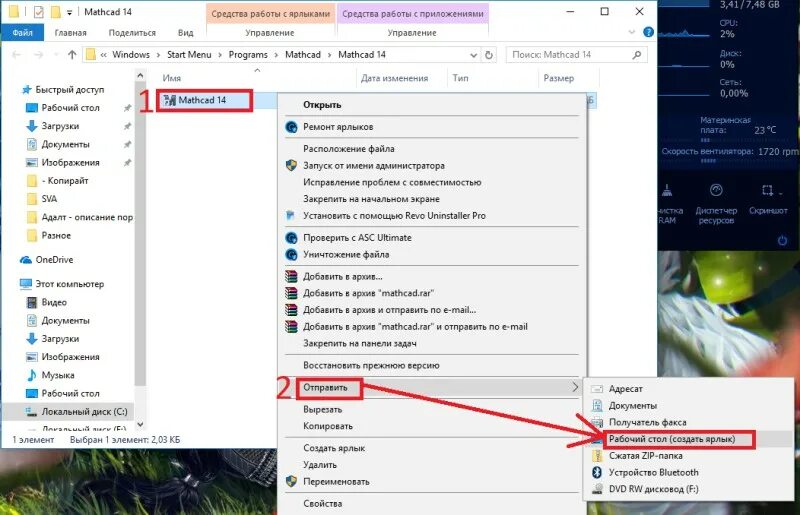The image size is (800, 515).
Task: Select Этот компьютер in navigation pane
Action: coord(70,284)
